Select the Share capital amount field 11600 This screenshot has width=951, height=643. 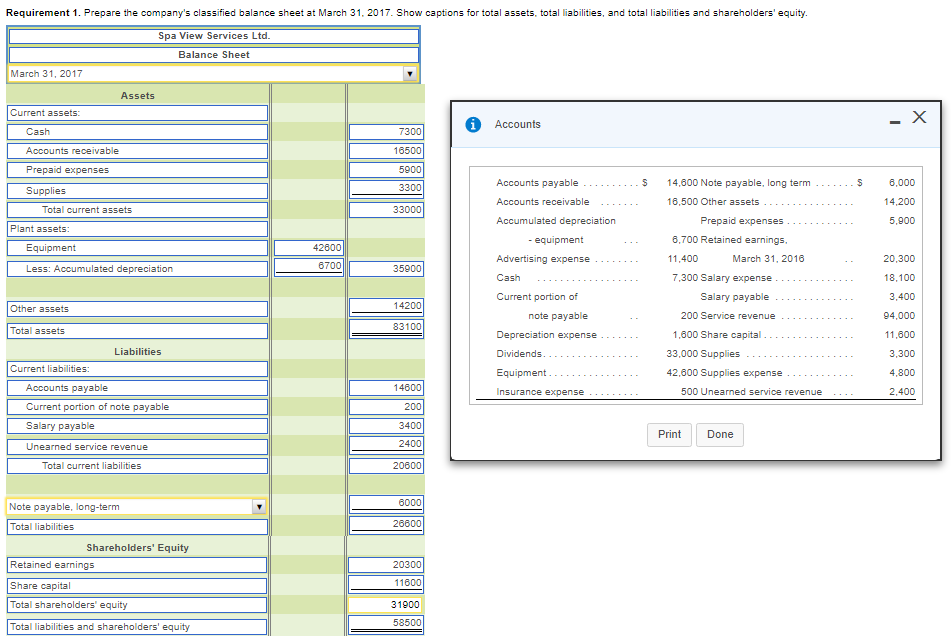tap(386, 584)
